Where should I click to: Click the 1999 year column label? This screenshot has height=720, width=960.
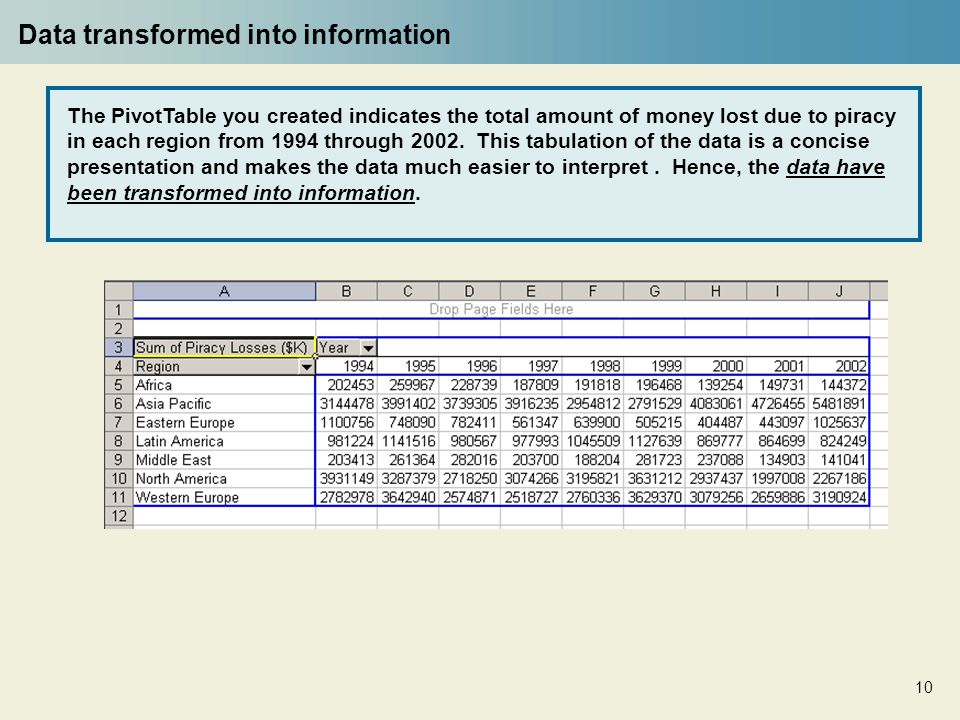coord(654,367)
